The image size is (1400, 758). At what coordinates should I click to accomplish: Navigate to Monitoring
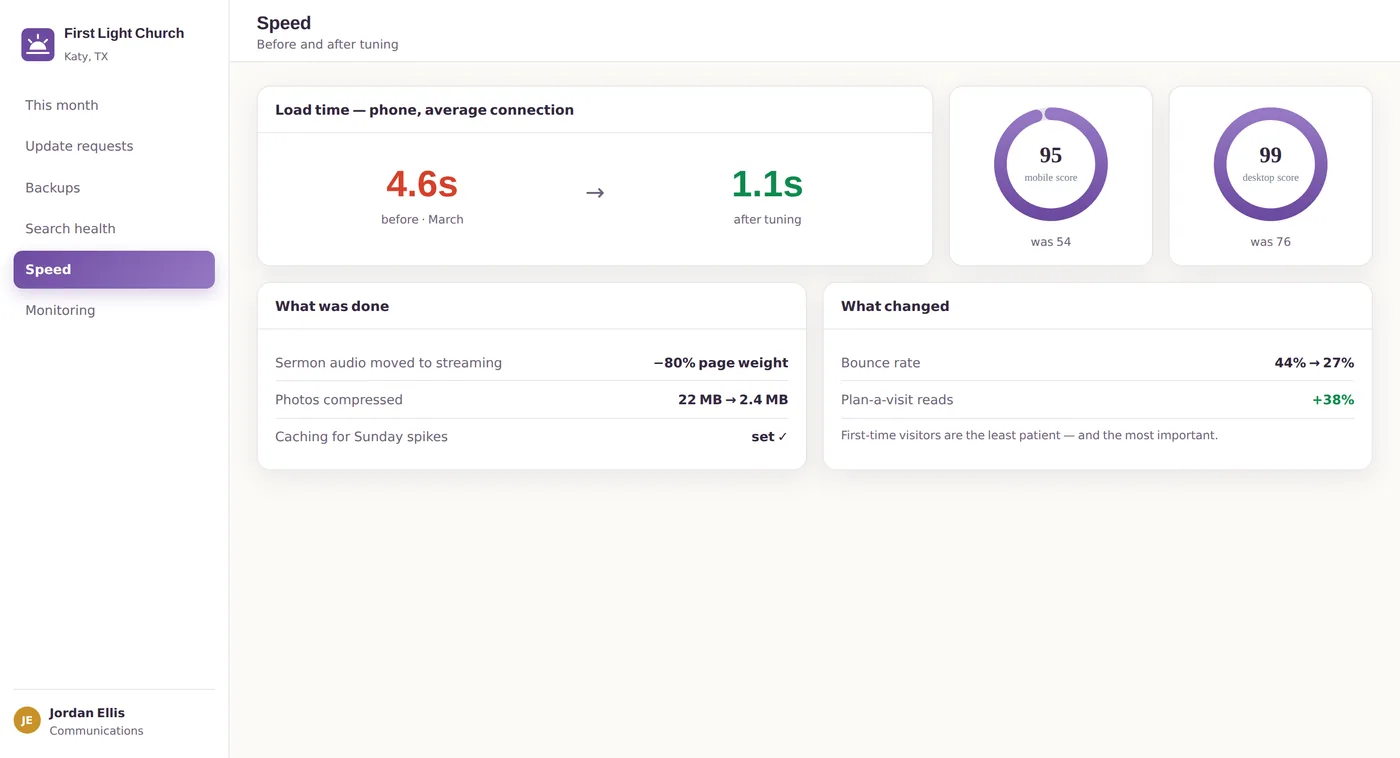tap(114, 311)
